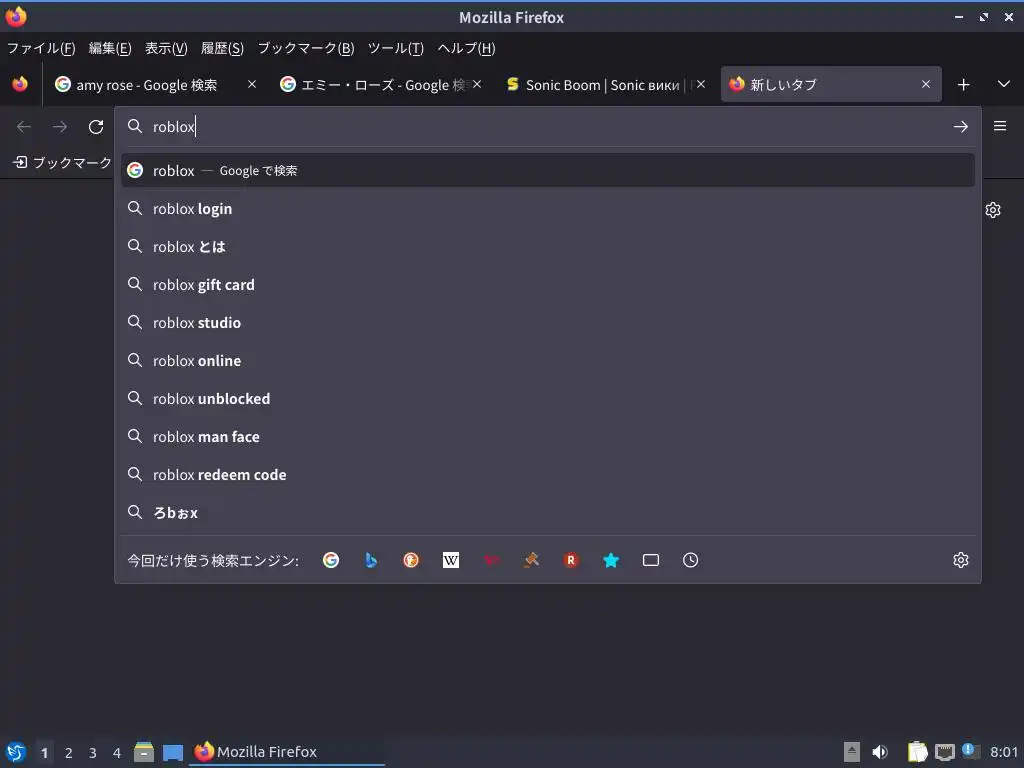Viewport: 1024px width, 768px height.
Task: Click the forward navigation arrow
Action: tap(60, 127)
